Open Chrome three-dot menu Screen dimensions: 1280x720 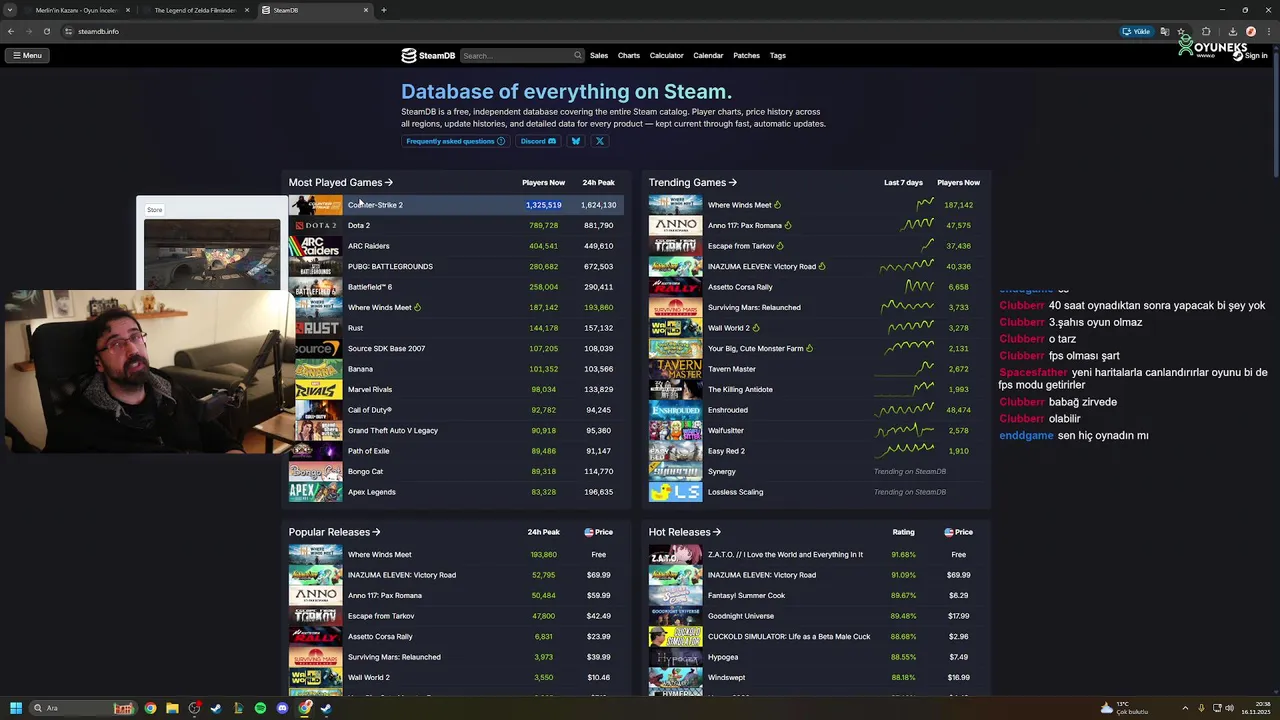(x=1268, y=31)
